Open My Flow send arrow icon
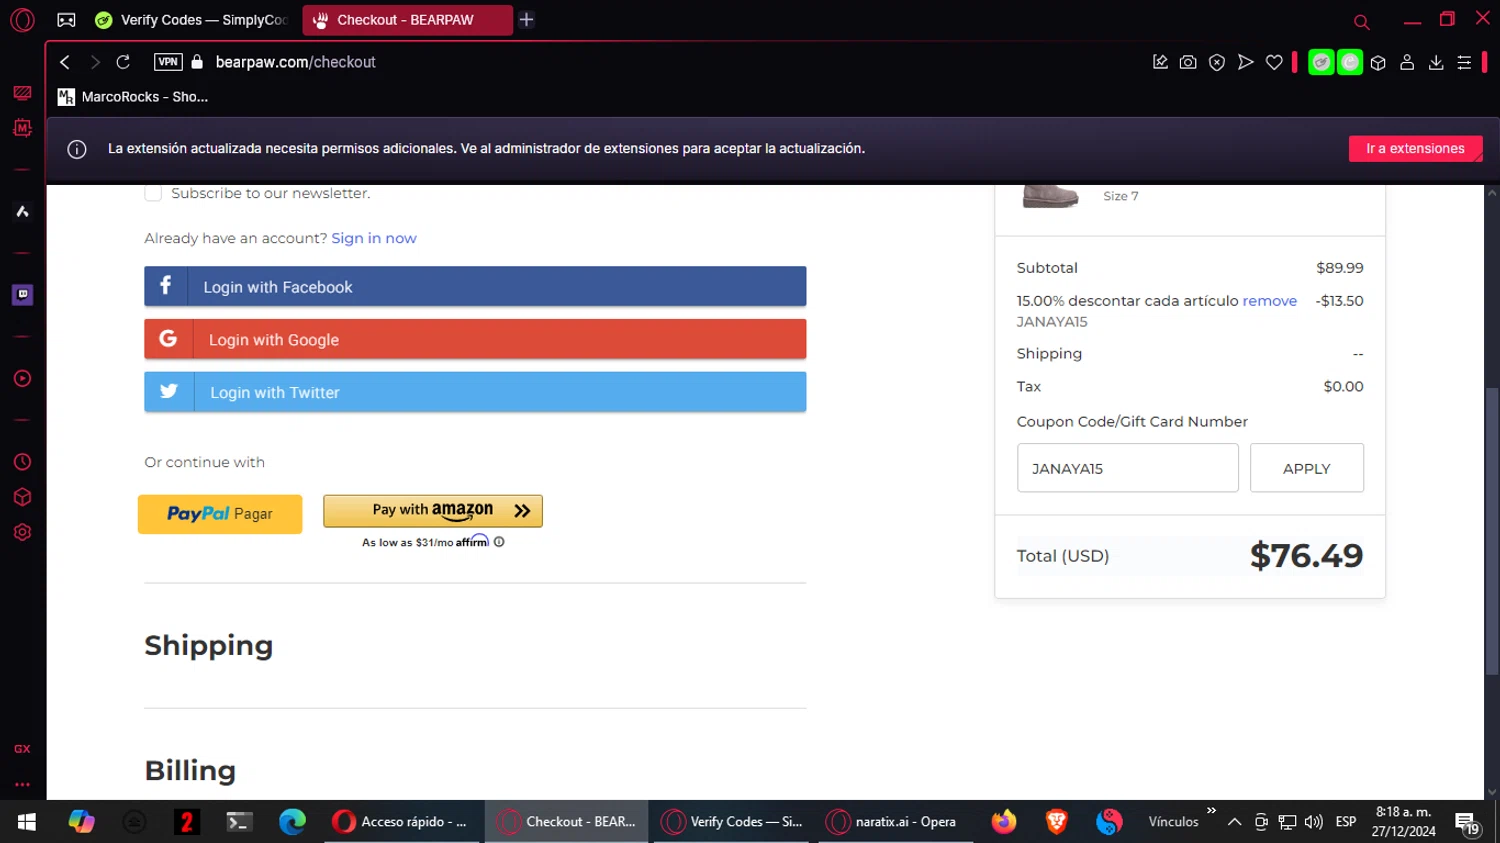 tap(1245, 62)
